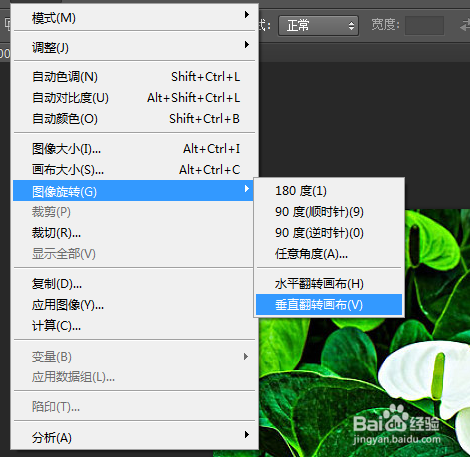This screenshot has height=457, width=470.
Task: Choose 裁切(R)... menu item
Action: coord(134,233)
